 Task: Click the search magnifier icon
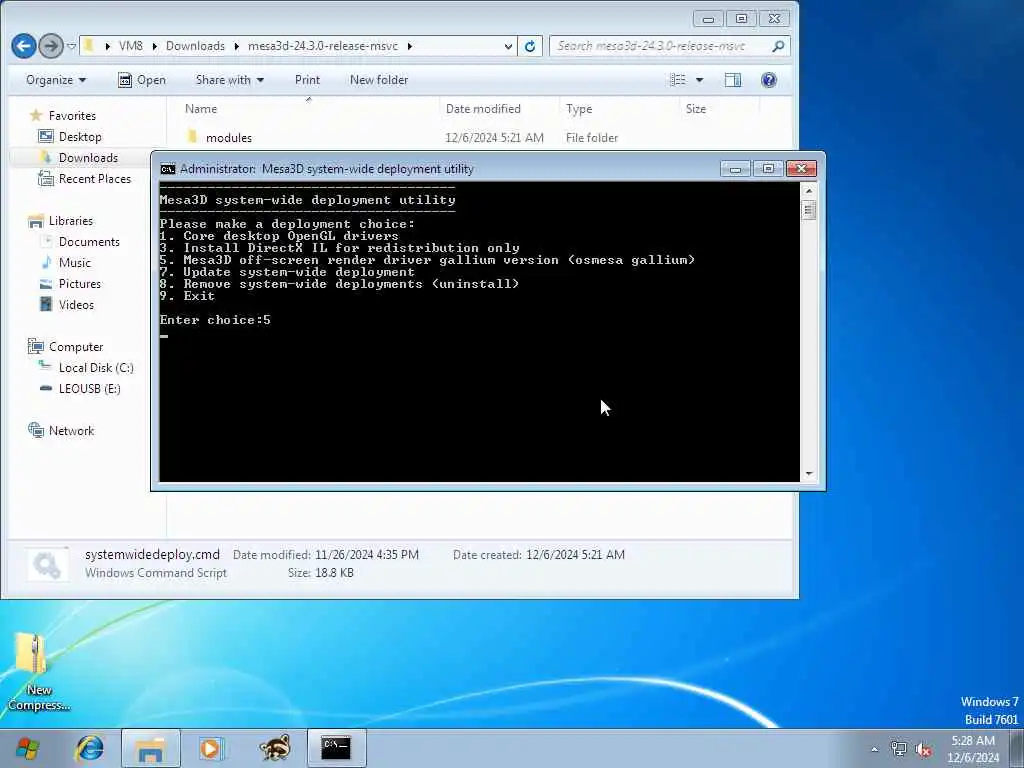(778, 46)
